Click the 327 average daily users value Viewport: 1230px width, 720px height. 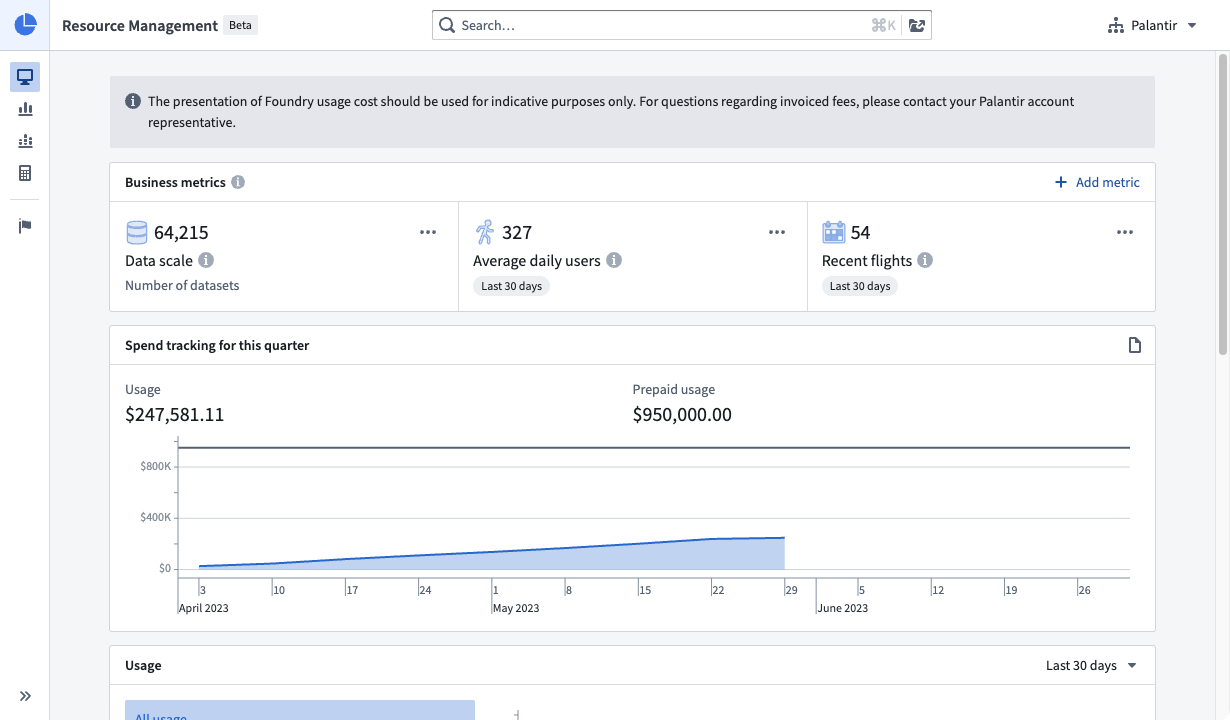point(517,232)
